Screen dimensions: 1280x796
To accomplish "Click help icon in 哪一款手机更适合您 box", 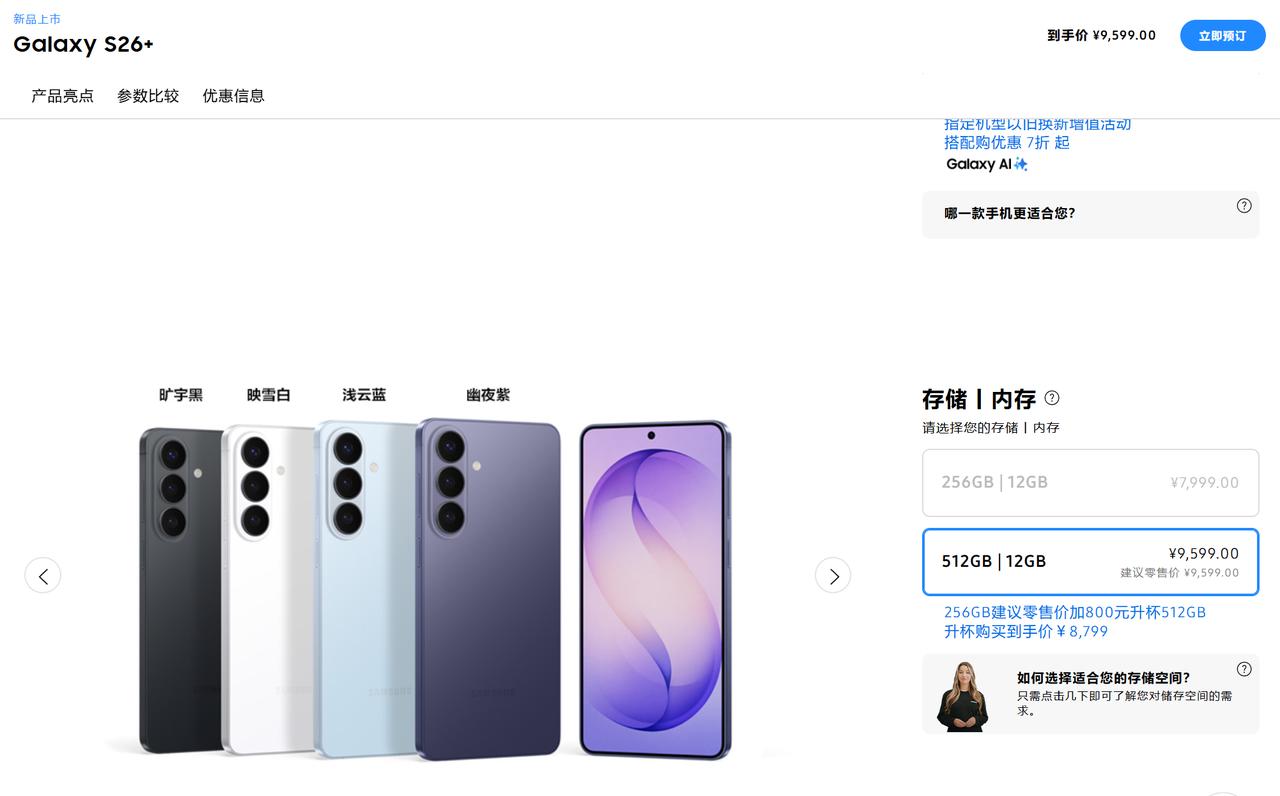I will point(1244,206).
